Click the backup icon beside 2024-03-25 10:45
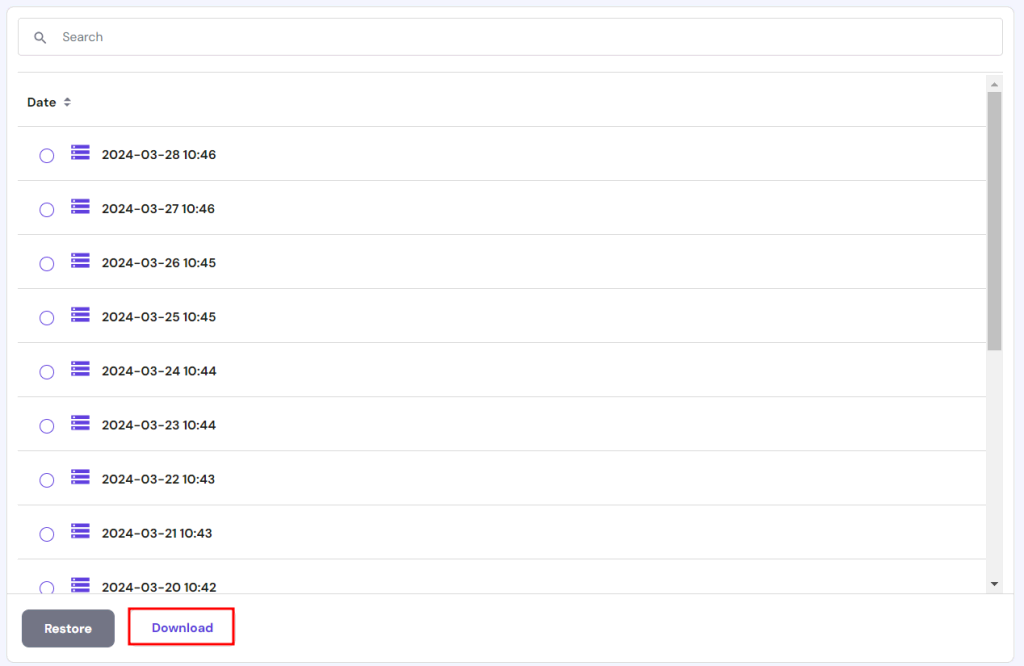The height and width of the screenshot is (666, 1024). point(79,316)
